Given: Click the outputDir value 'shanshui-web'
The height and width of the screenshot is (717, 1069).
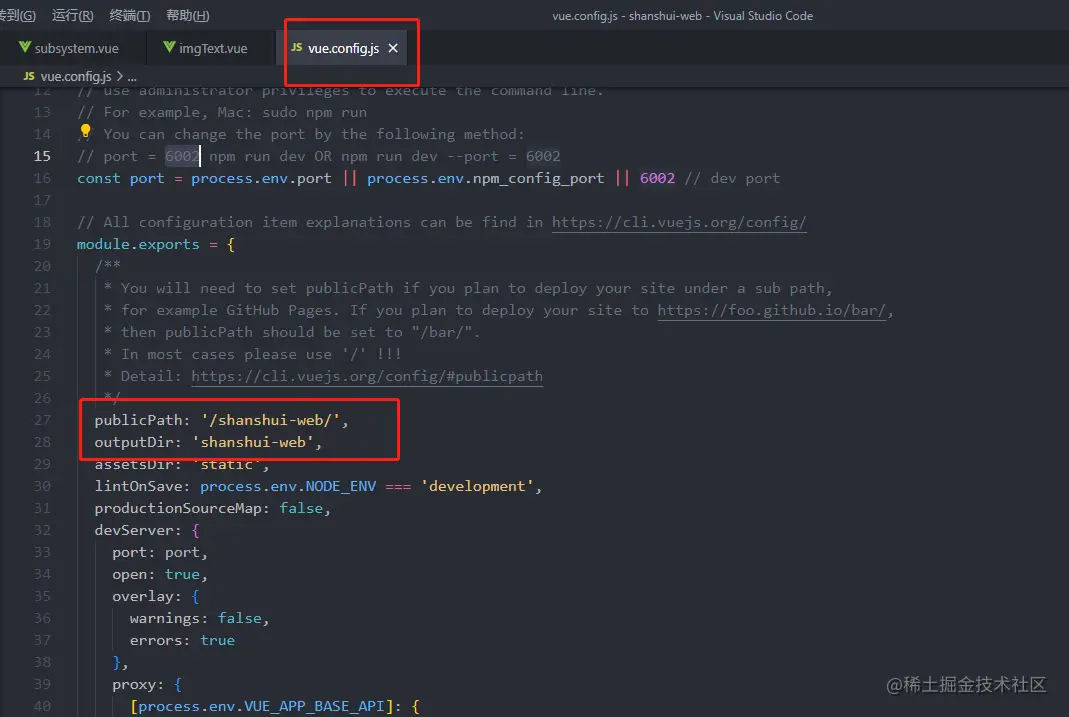Looking at the screenshot, I should click(253, 442).
